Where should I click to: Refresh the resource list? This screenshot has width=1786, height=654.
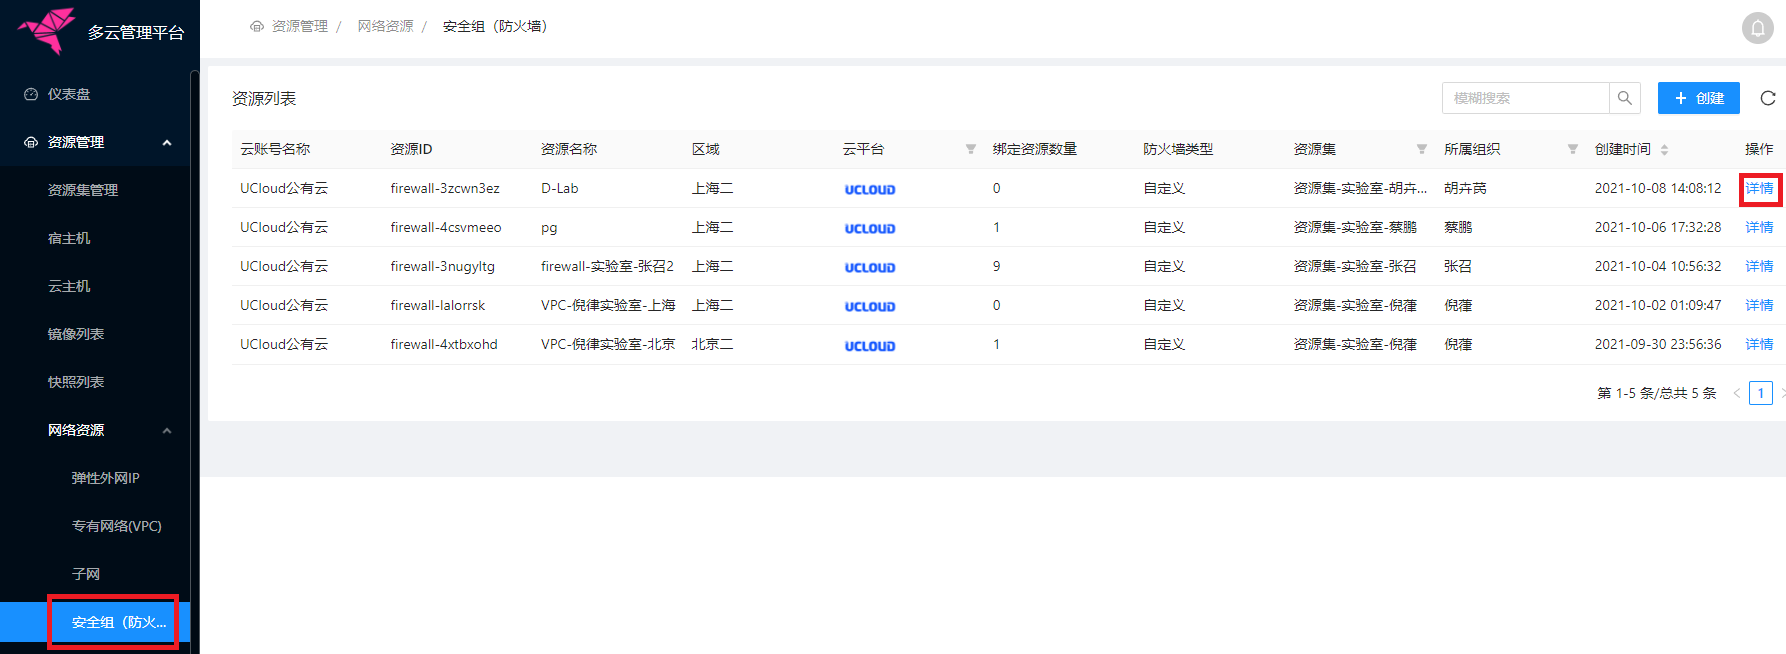click(1768, 98)
